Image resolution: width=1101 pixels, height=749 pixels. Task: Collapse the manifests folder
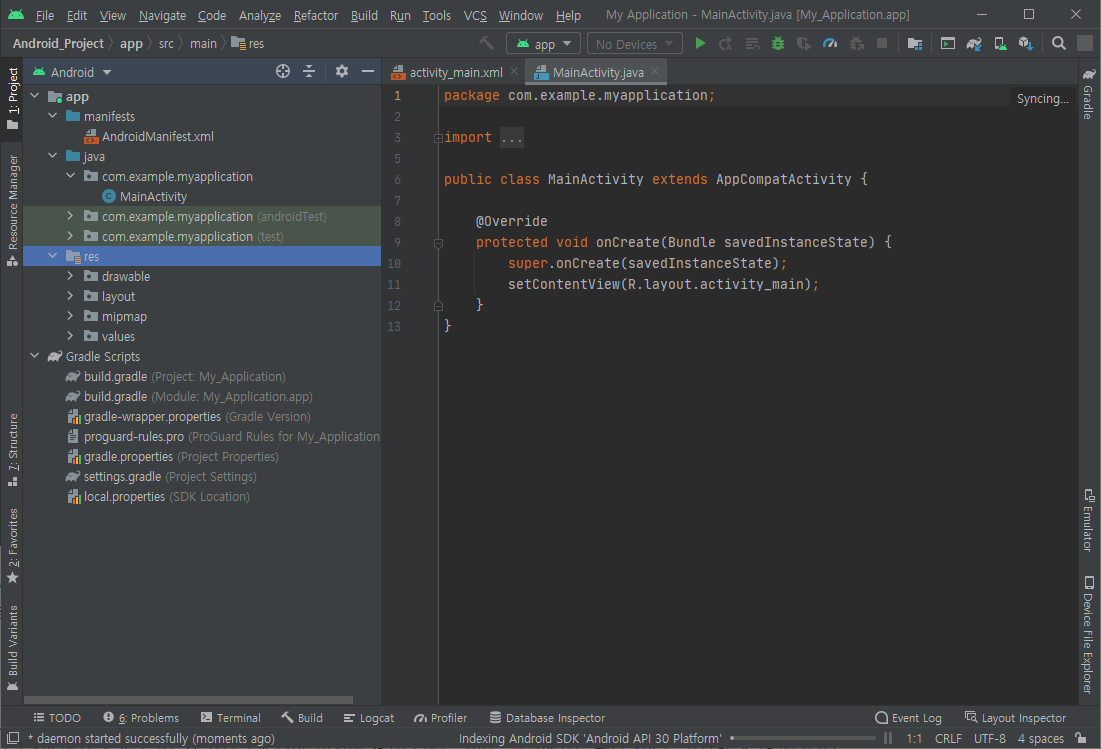(x=53, y=116)
